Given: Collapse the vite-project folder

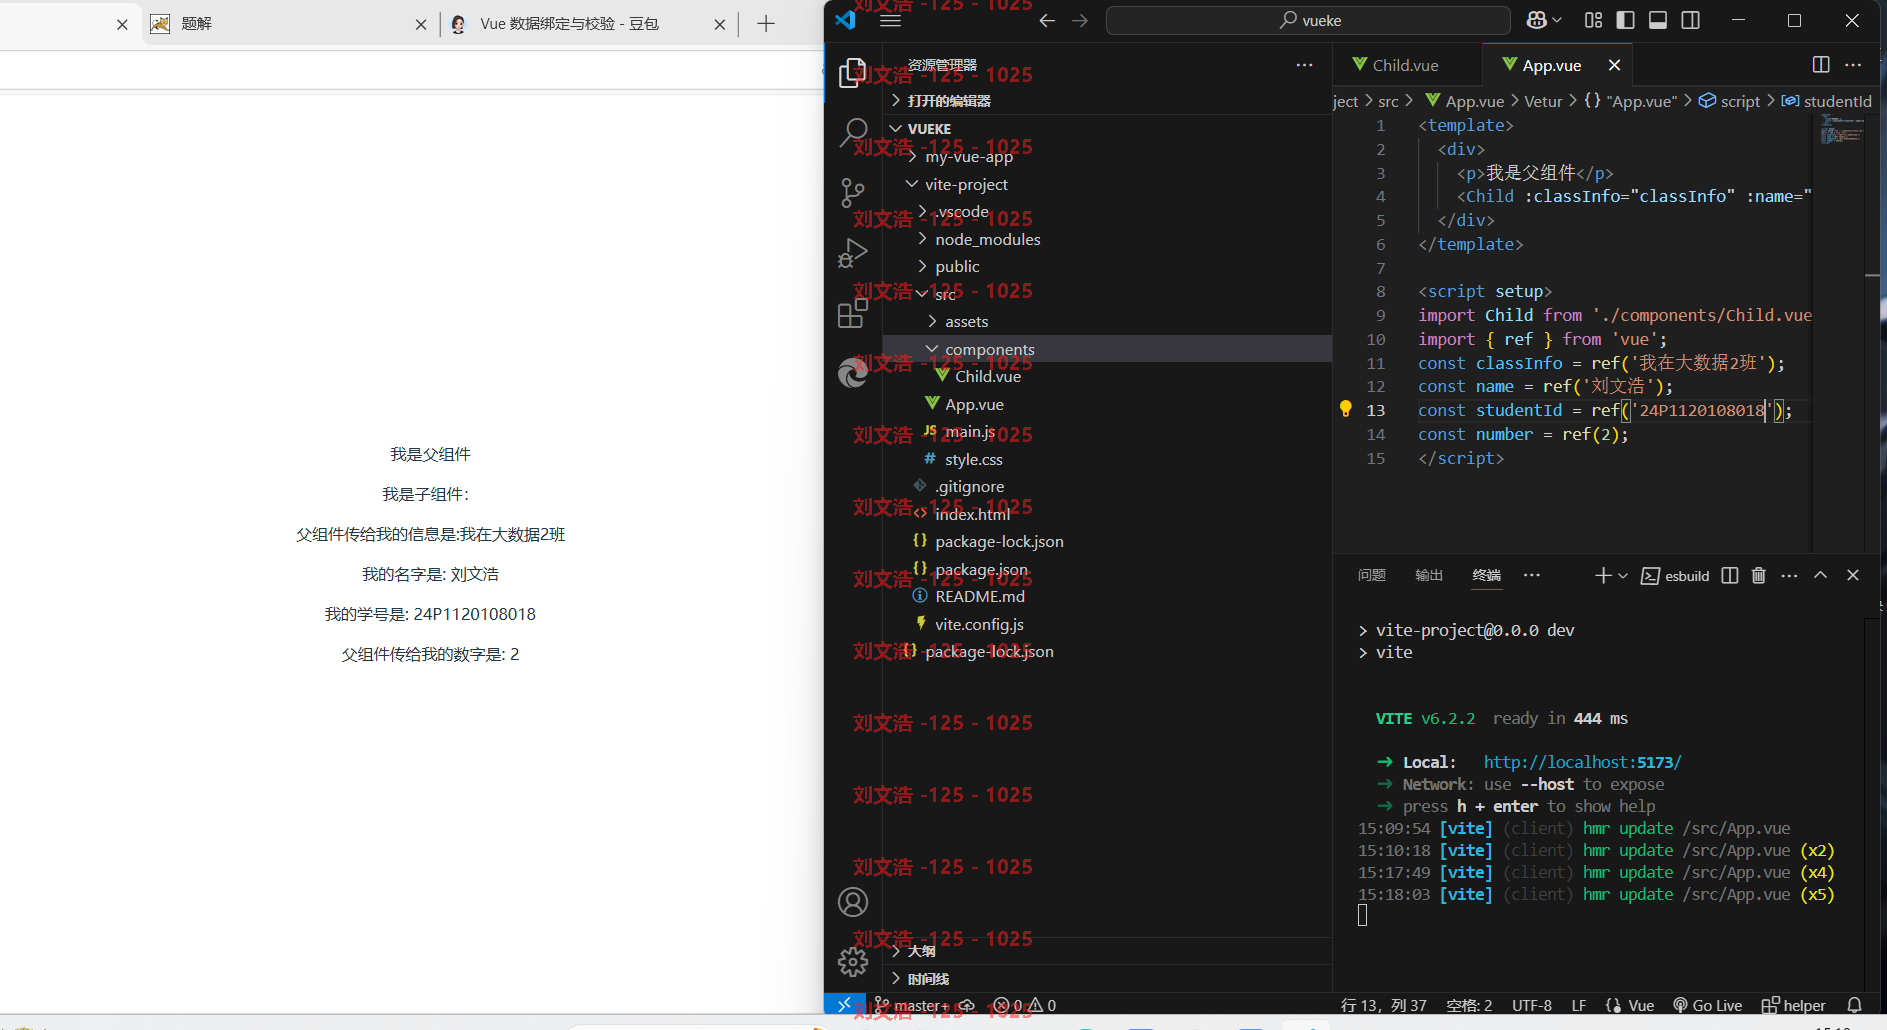Looking at the screenshot, I should click(1106, 184).
